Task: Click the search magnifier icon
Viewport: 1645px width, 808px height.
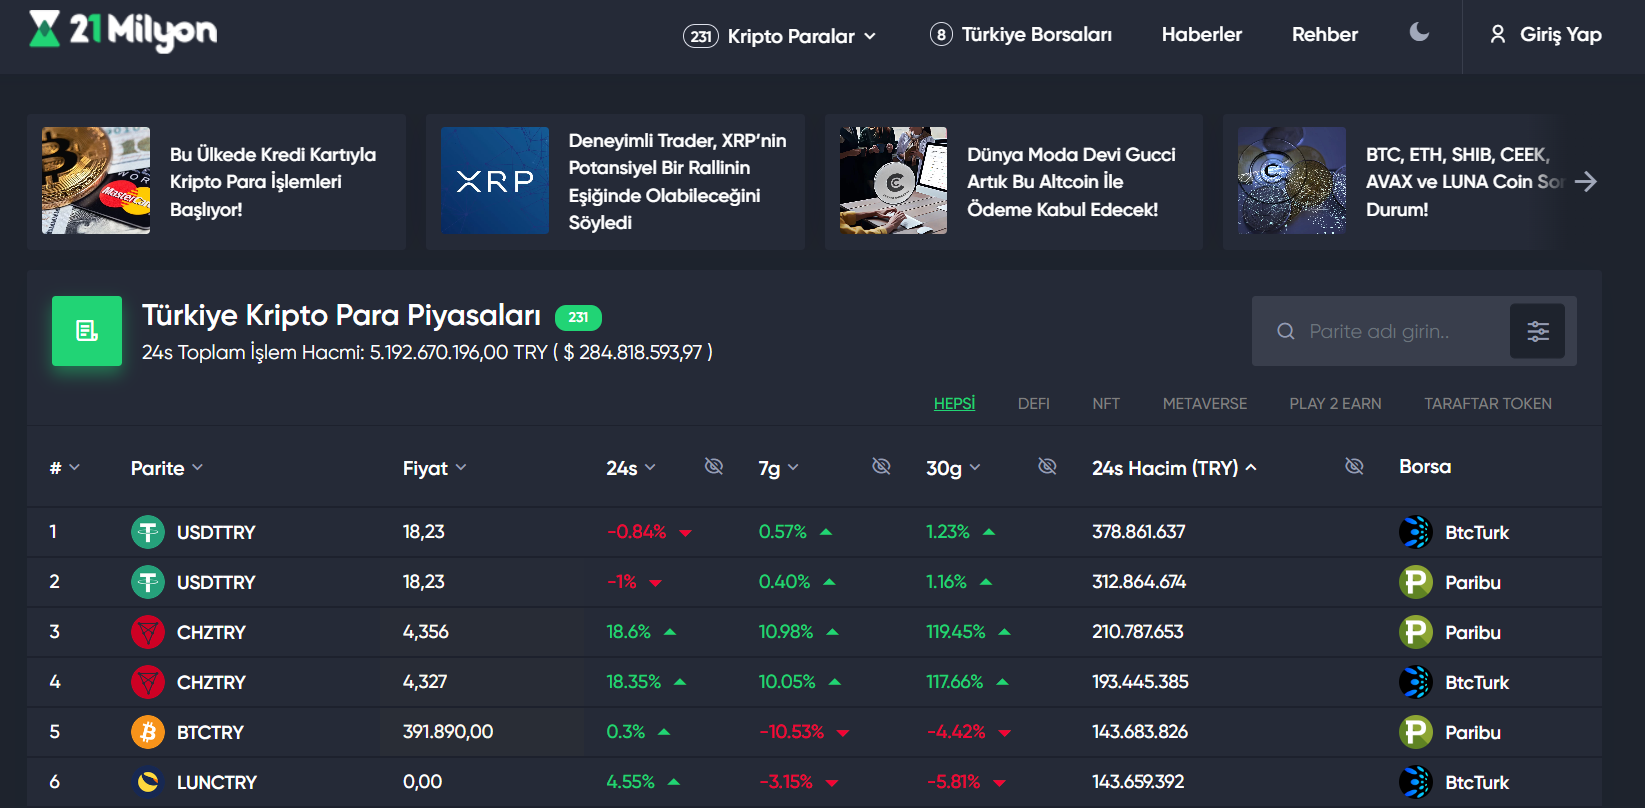Action: 1285,332
